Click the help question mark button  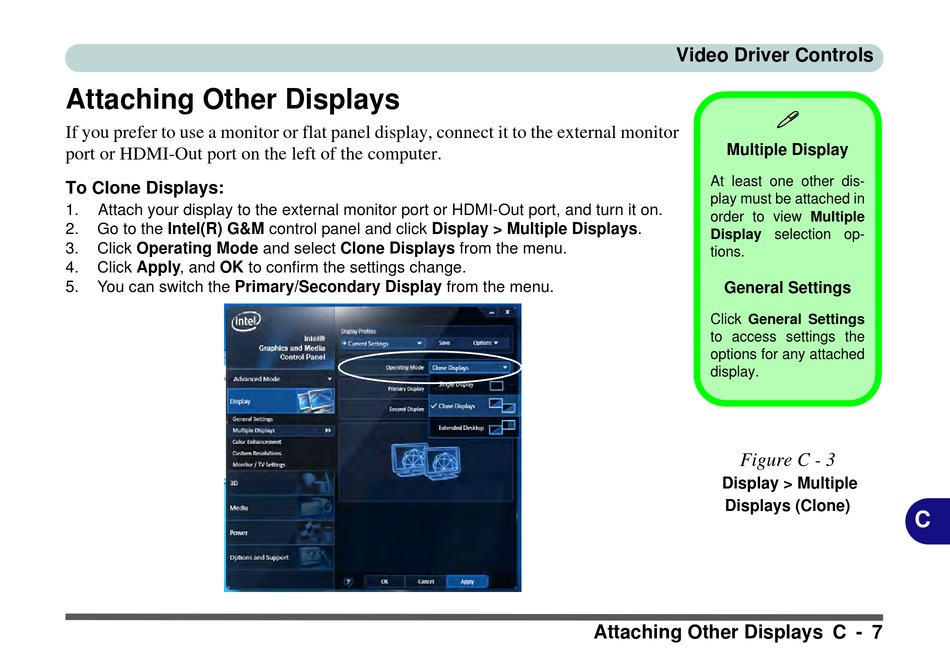pos(348,582)
